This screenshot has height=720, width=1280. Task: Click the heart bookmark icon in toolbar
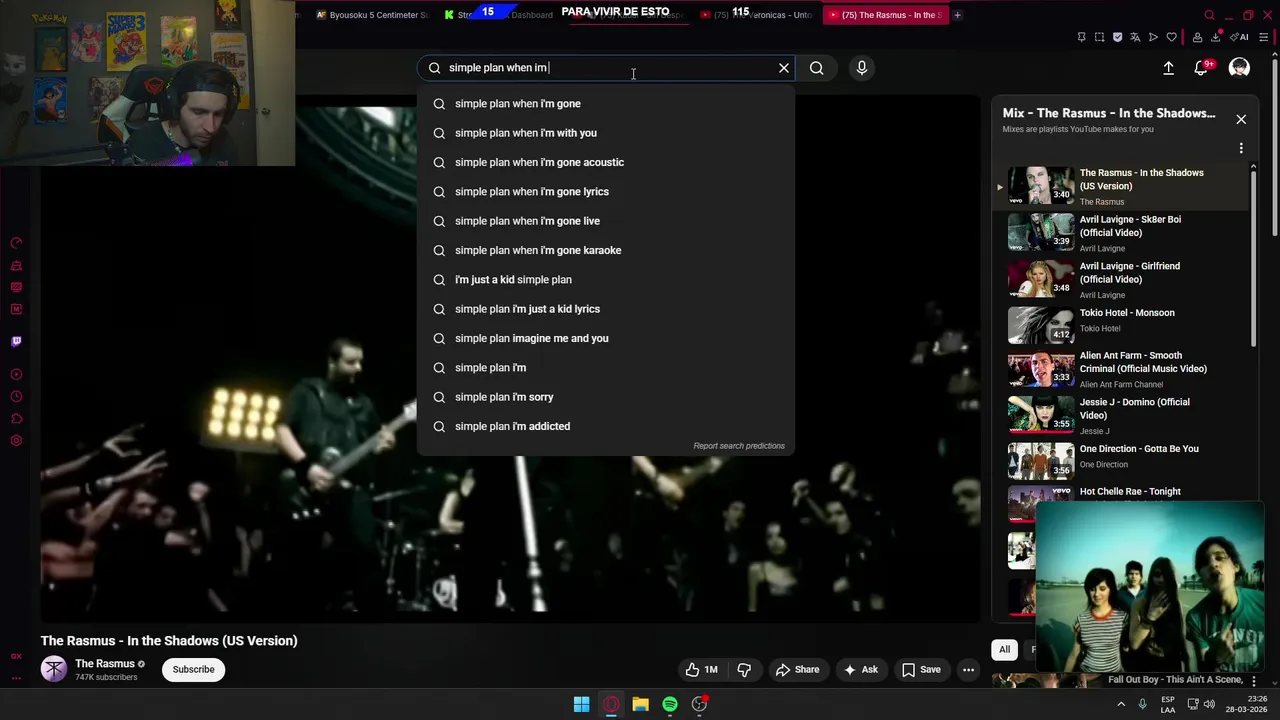[x=1171, y=37]
